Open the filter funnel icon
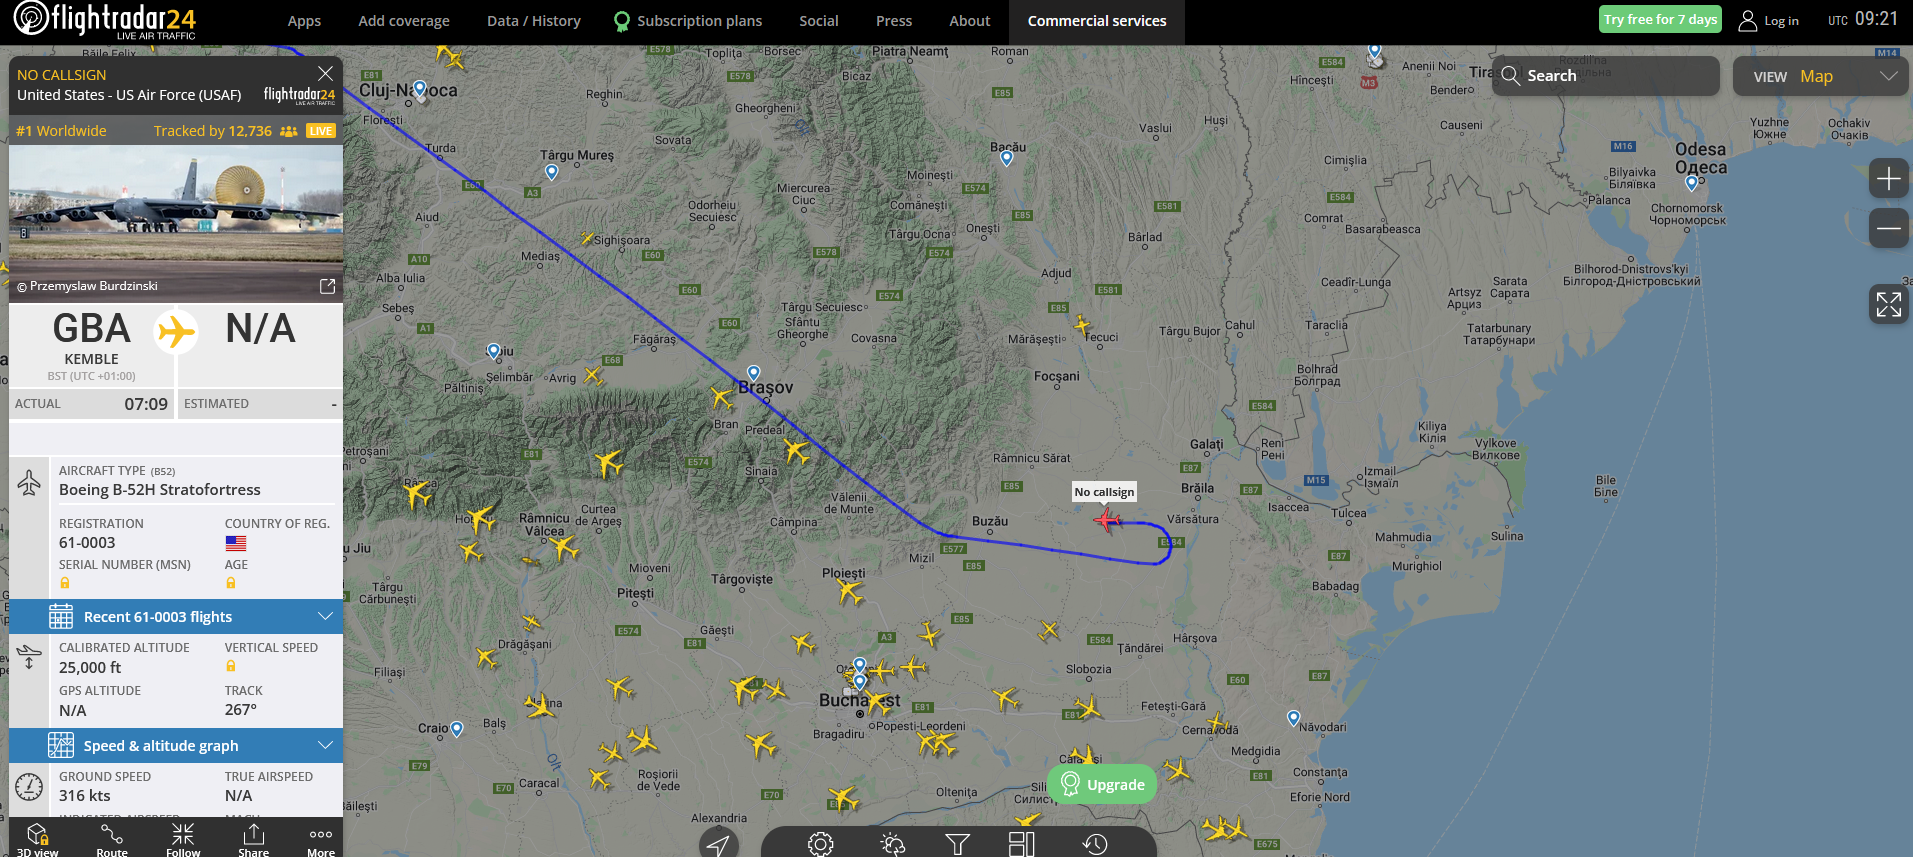The image size is (1913, 857). click(x=957, y=844)
